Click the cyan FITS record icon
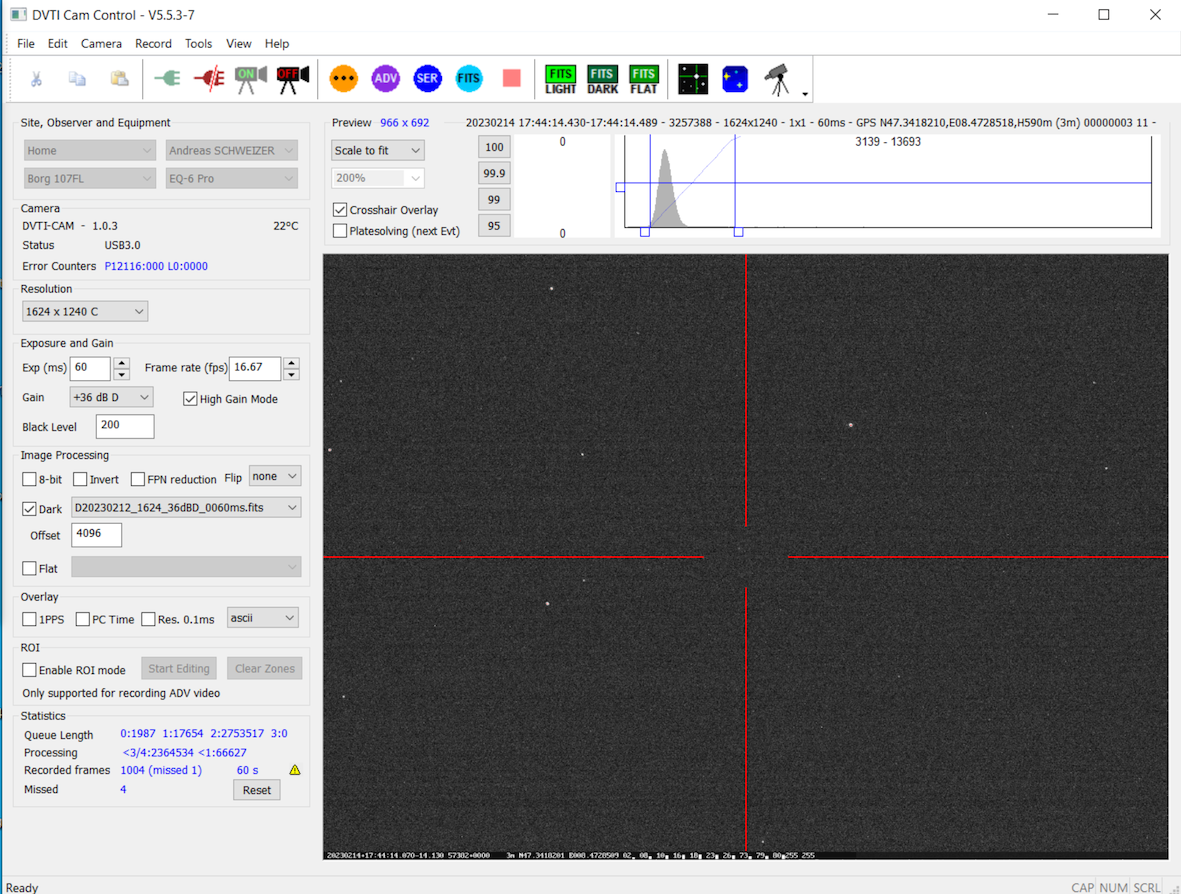 tap(469, 78)
